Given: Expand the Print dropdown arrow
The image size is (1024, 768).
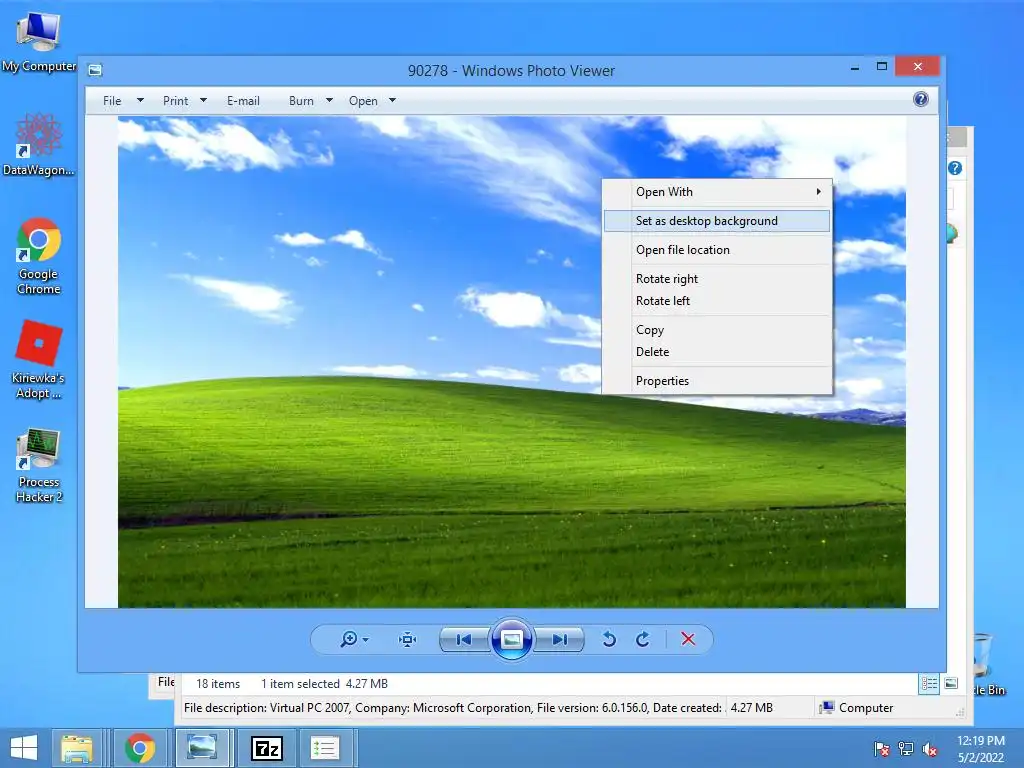Looking at the screenshot, I should click(203, 101).
